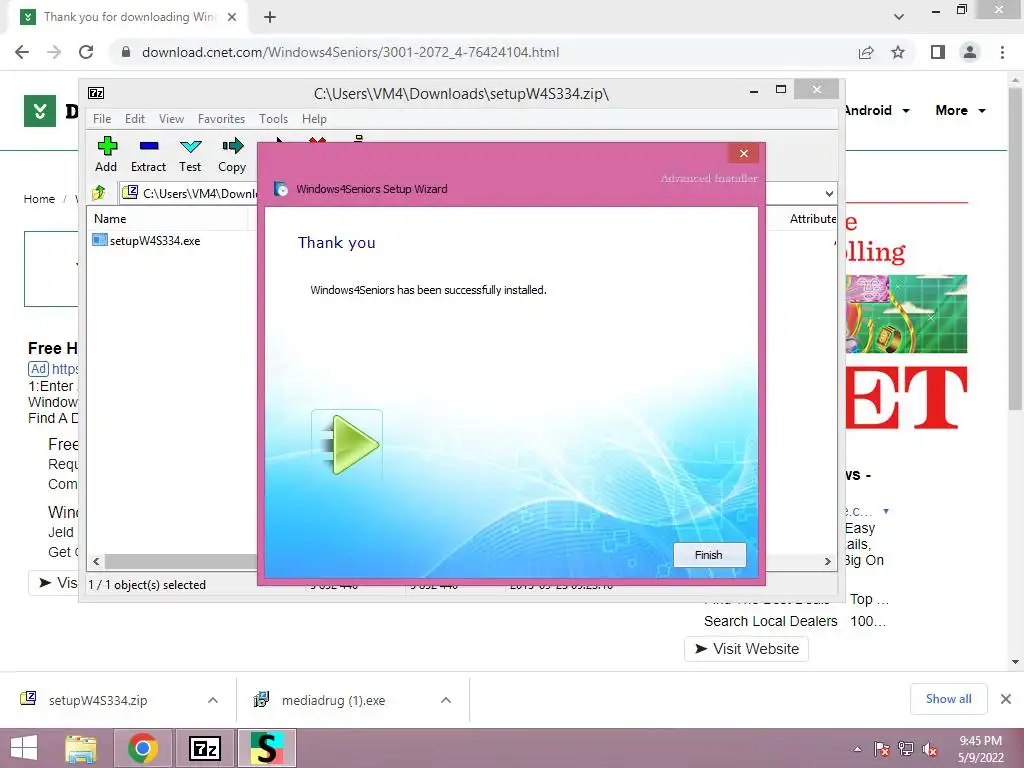
Task: Select setupW4S334.exe in 7-Zip list
Action: (146, 240)
